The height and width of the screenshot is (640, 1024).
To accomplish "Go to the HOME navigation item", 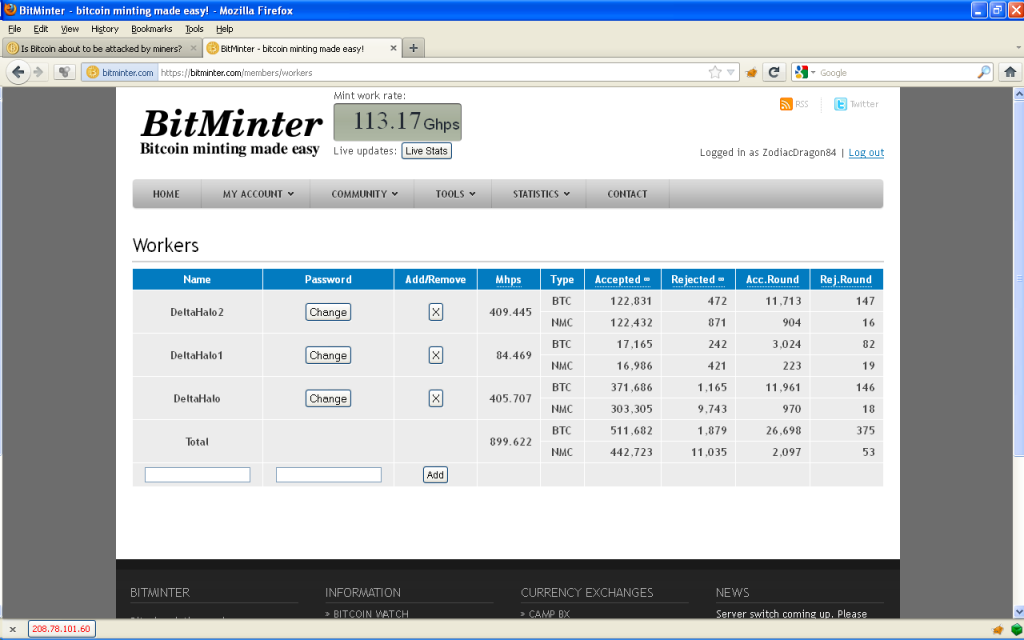I will coord(166,194).
